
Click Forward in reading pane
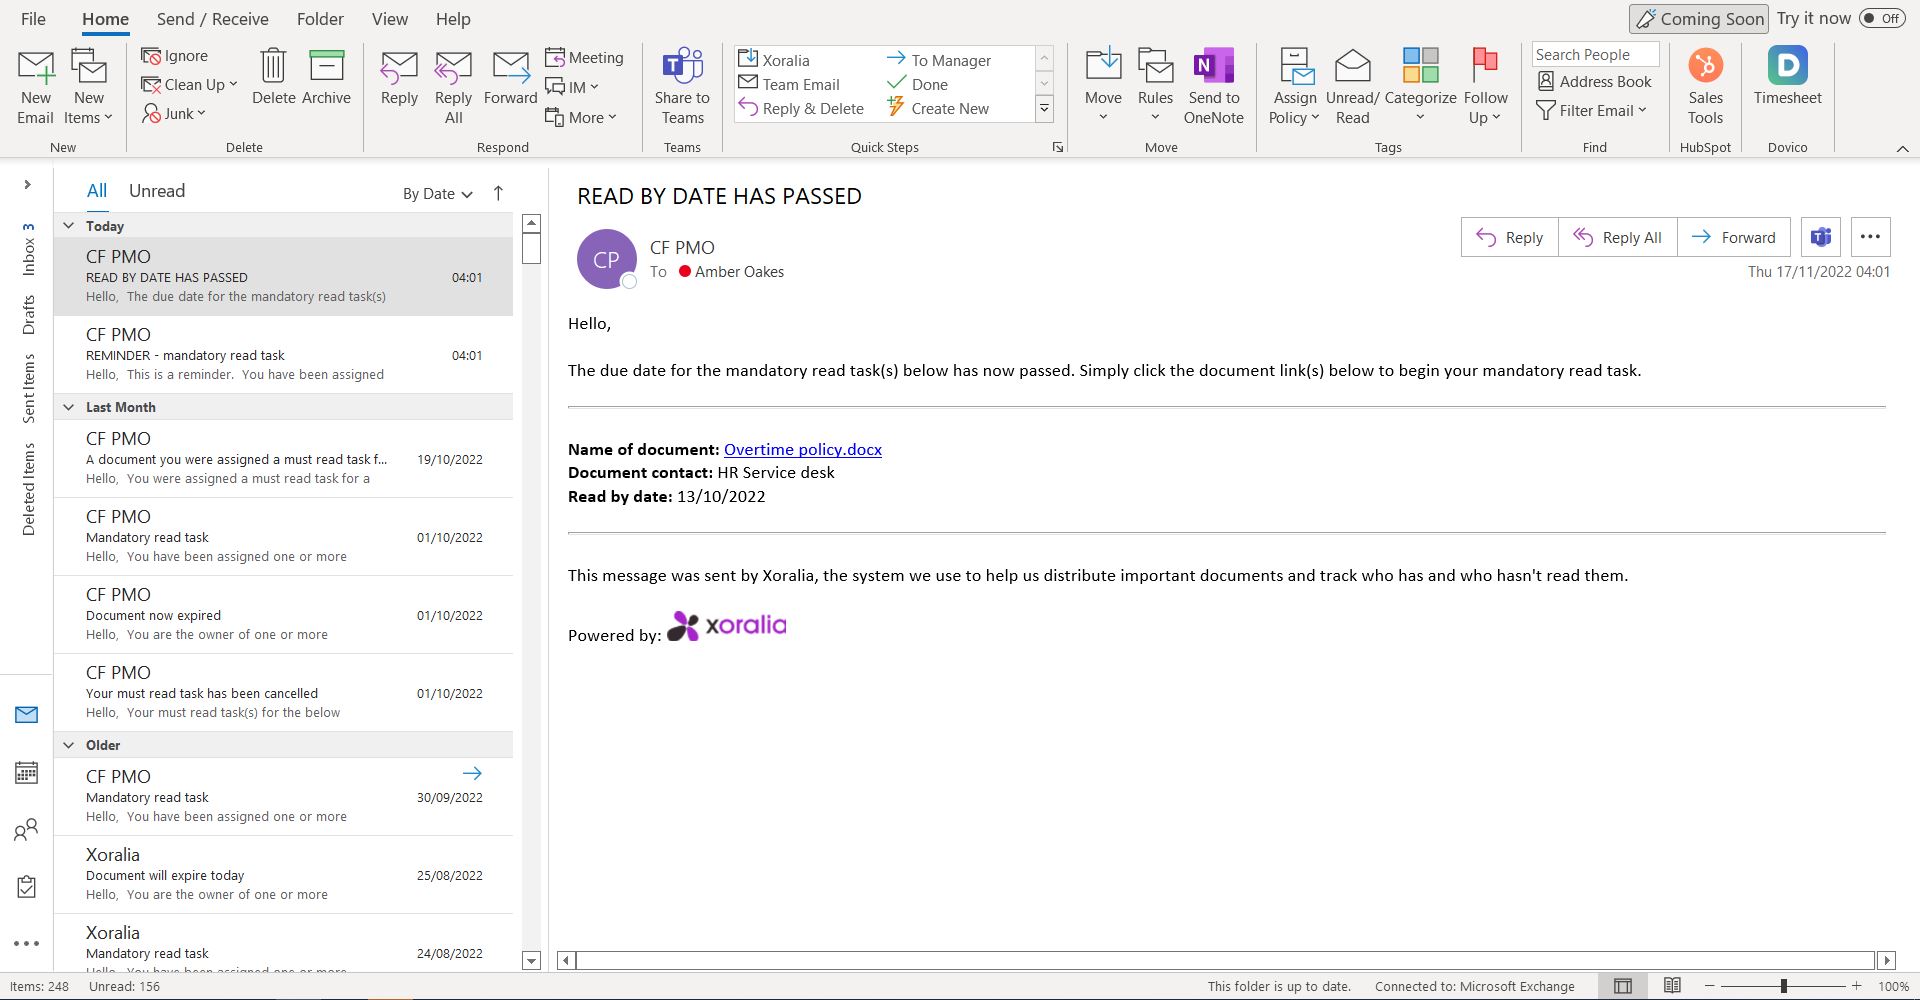[1734, 237]
